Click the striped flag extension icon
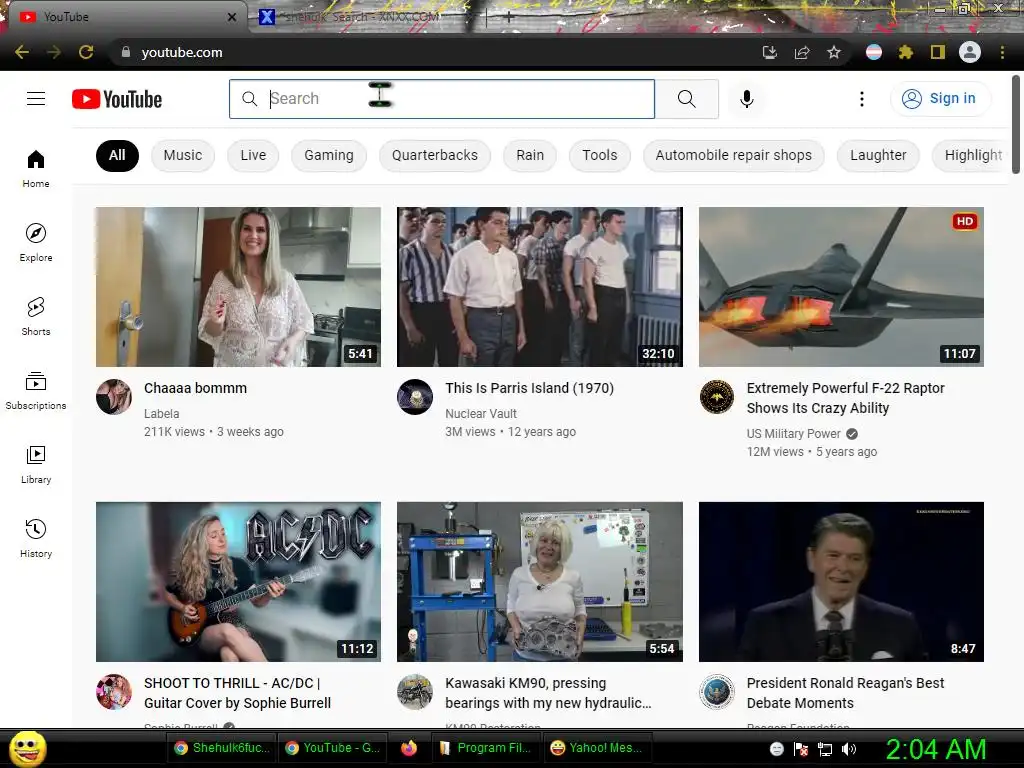 click(x=873, y=52)
